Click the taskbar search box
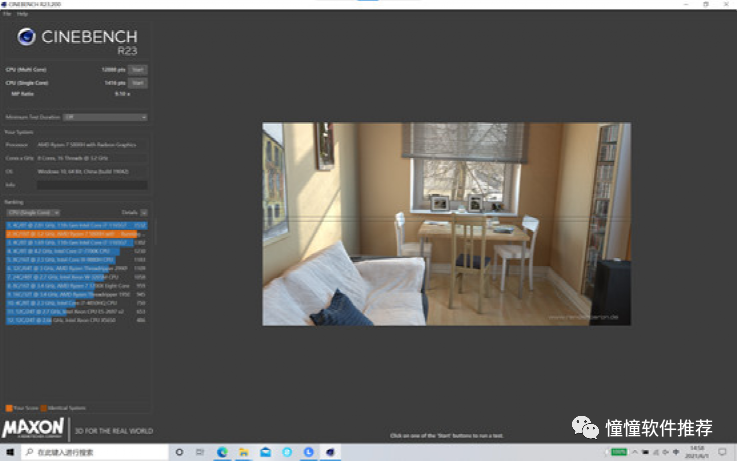Image resolution: width=737 pixels, height=461 pixels. pos(95,452)
